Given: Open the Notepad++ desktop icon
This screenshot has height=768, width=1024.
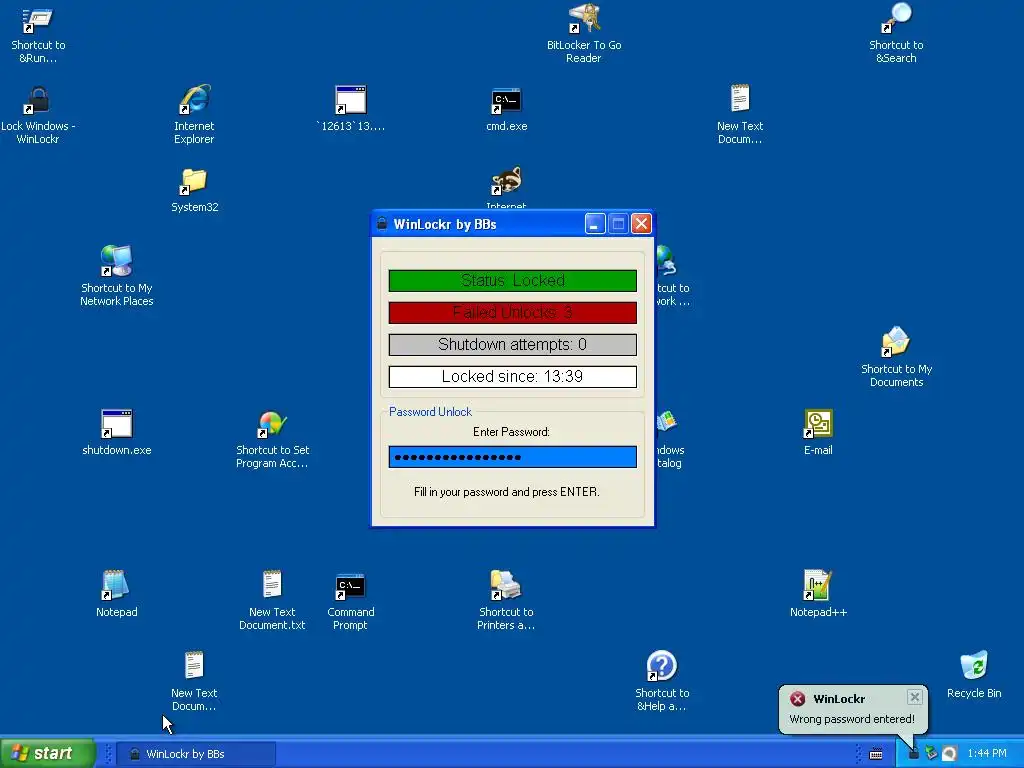Looking at the screenshot, I should coord(818,594).
